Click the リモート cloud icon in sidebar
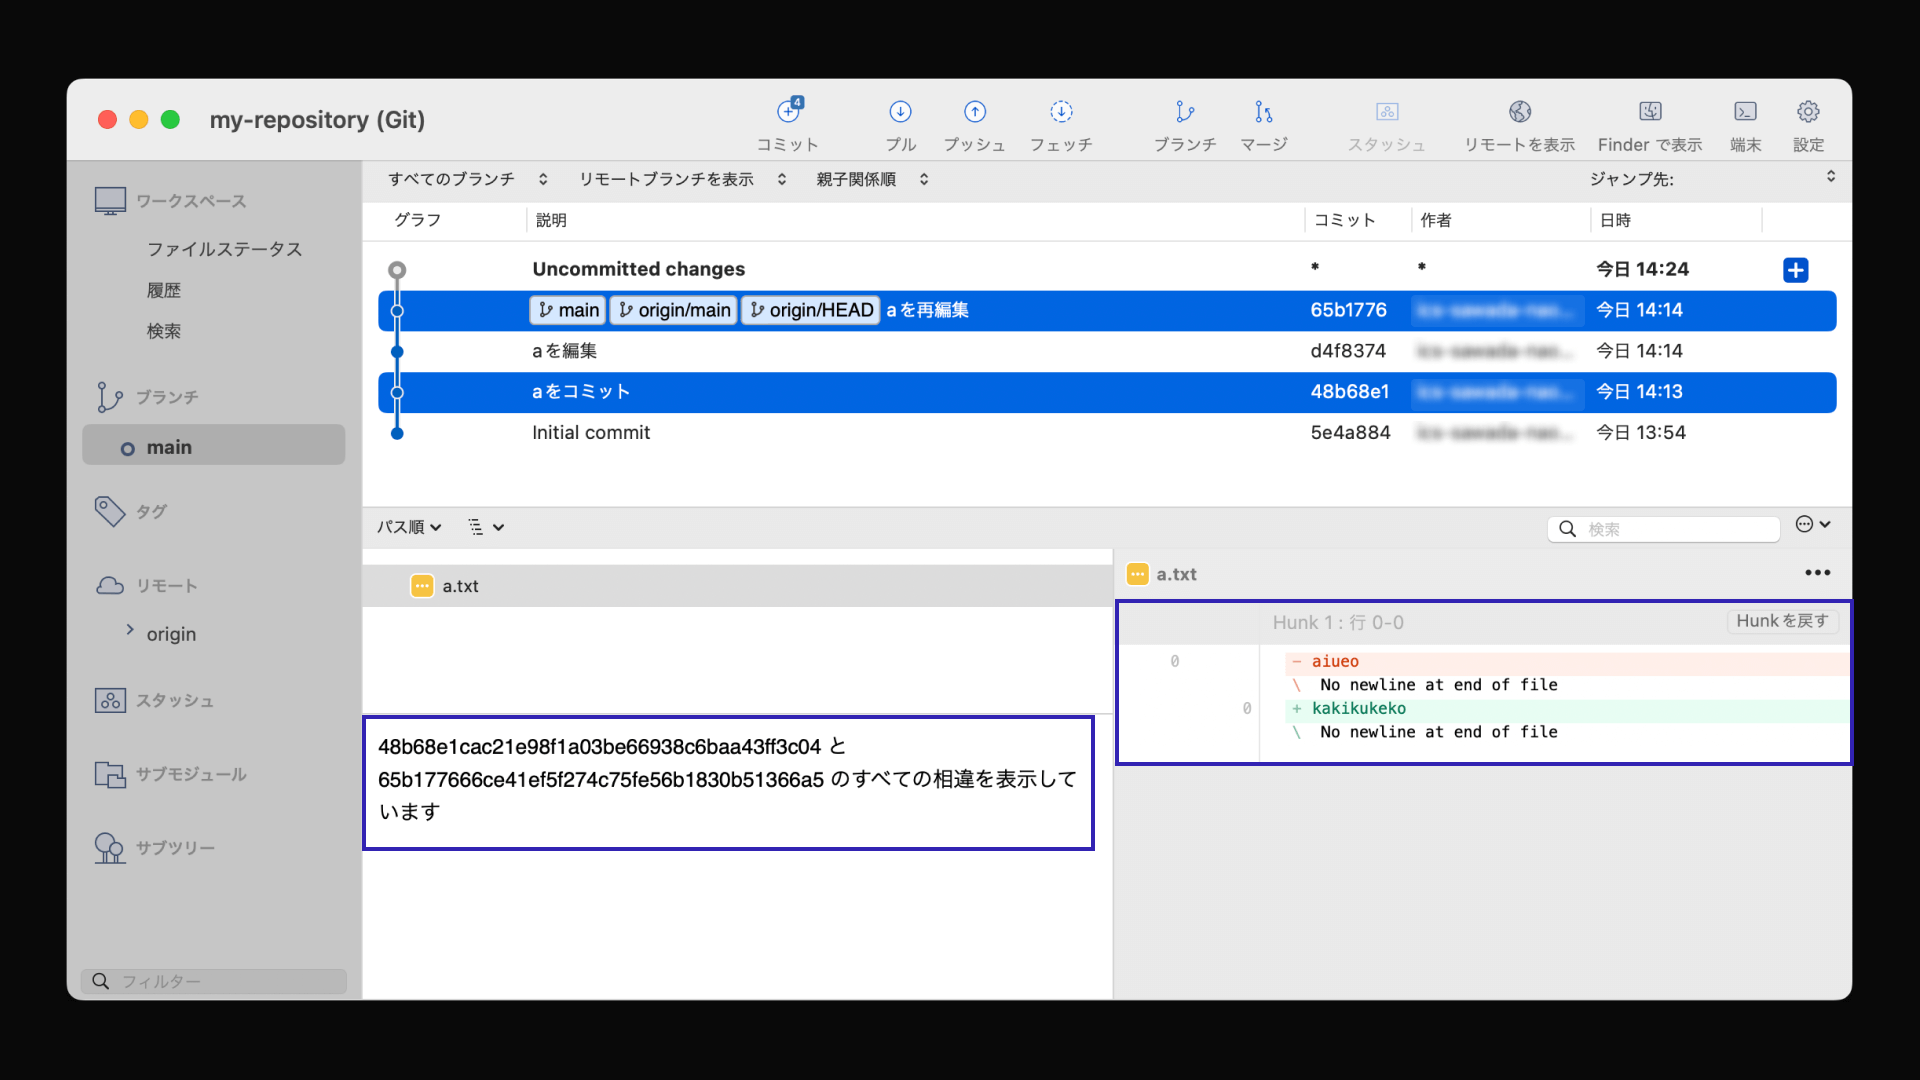Screen dimensions: 1920x1080 click(110, 586)
